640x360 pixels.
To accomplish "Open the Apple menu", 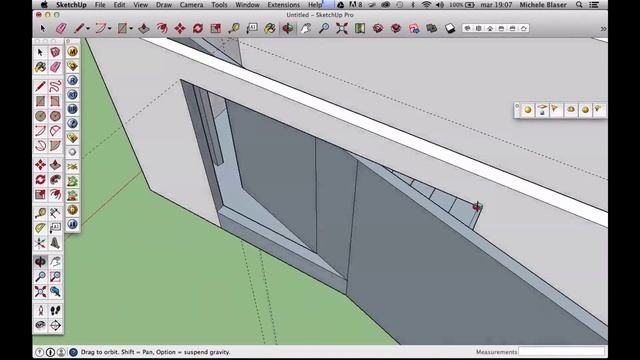I will tap(44, 5).
